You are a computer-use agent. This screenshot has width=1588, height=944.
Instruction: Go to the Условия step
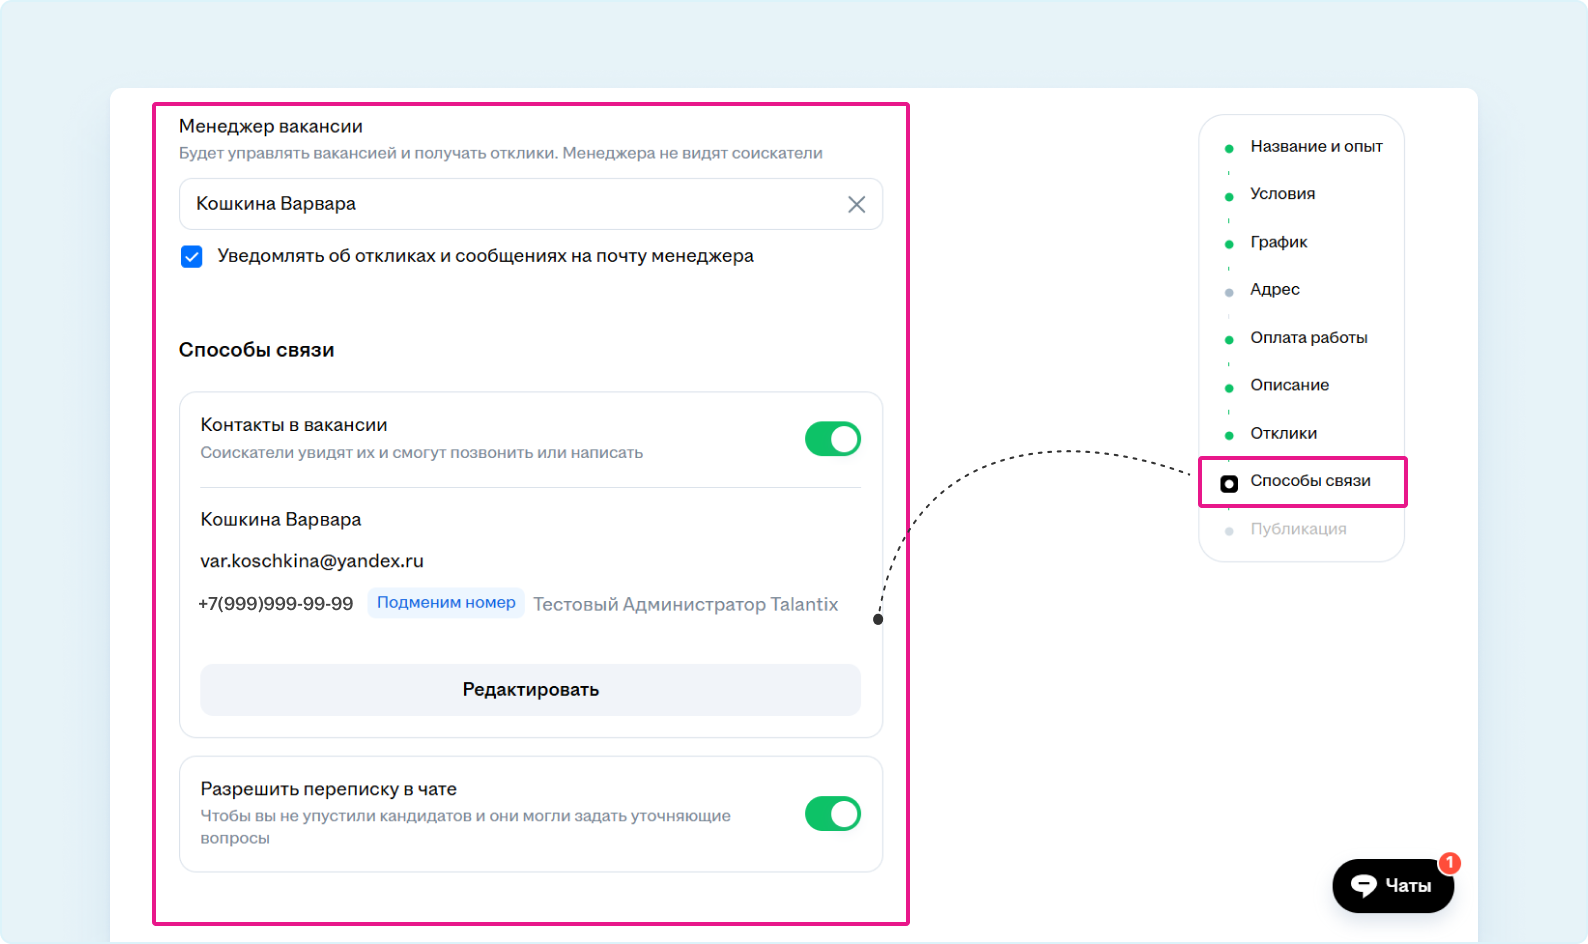[x=1282, y=194]
